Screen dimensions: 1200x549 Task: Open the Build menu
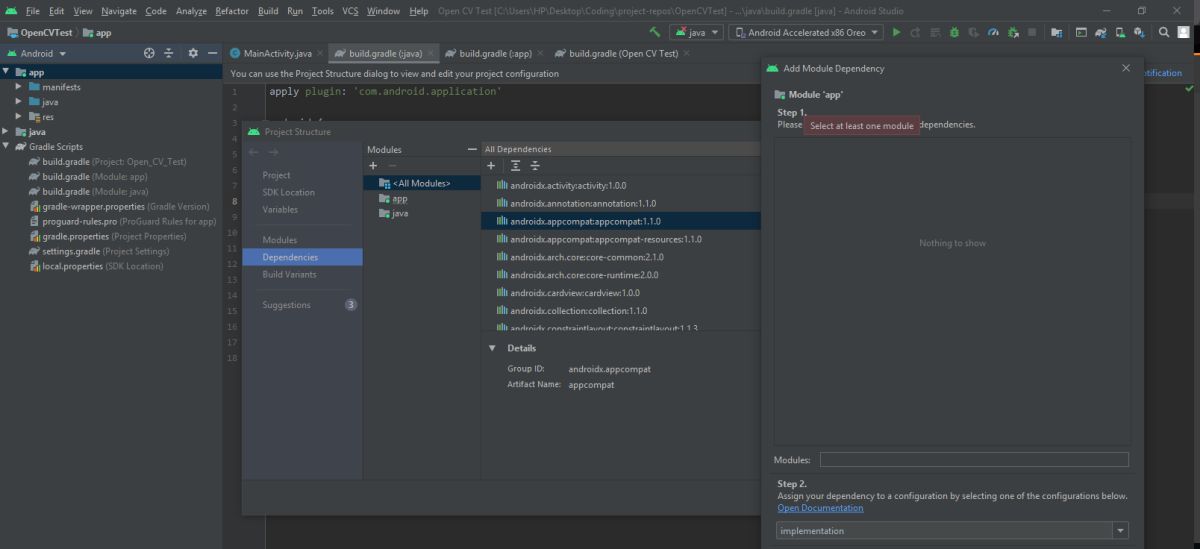(268, 10)
